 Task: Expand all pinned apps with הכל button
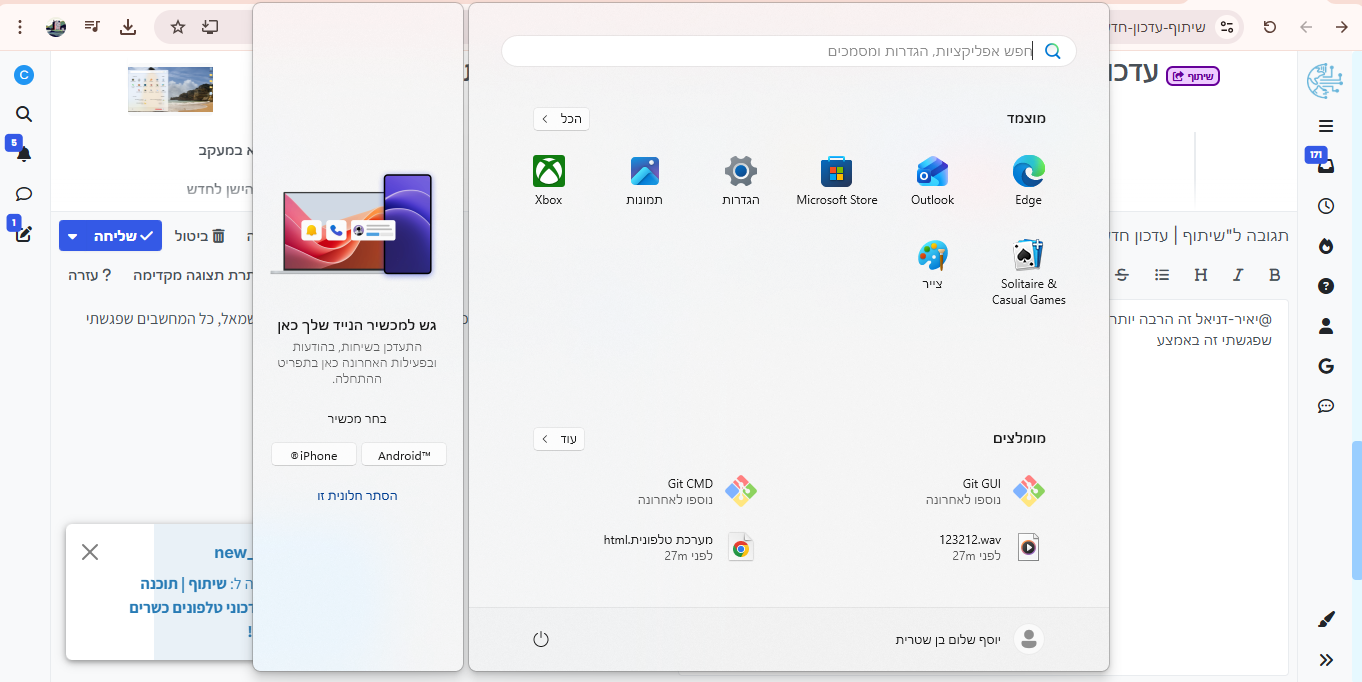click(x=561, y=119)
